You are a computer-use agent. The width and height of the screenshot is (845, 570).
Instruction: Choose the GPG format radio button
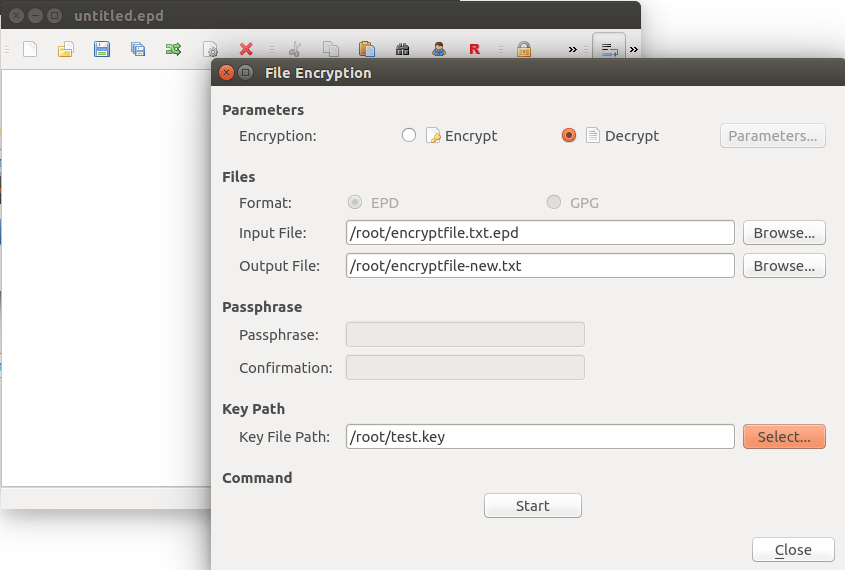554,203
